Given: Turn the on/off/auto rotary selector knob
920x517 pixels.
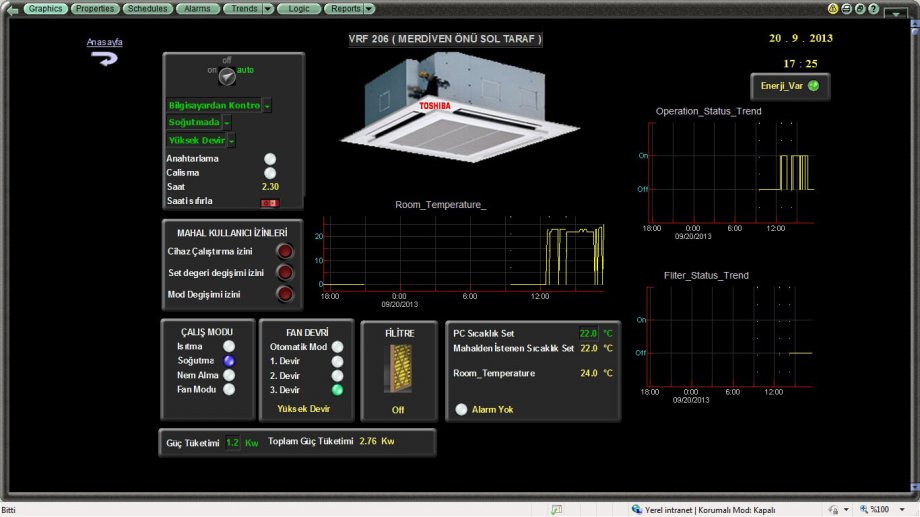Looking at the screenshot, I should tap(227, 76).
